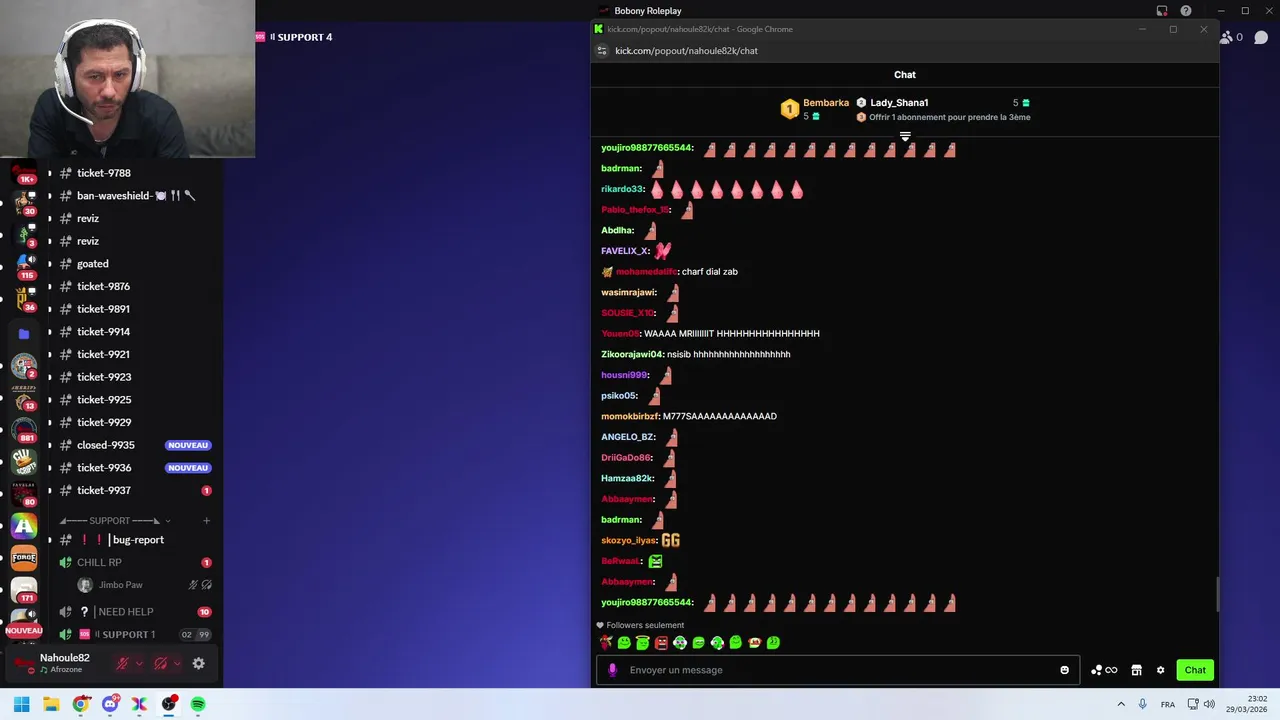Insert first red character emote
The height and width of the screenshot is (720, 1280).
(x=605, y=643)
